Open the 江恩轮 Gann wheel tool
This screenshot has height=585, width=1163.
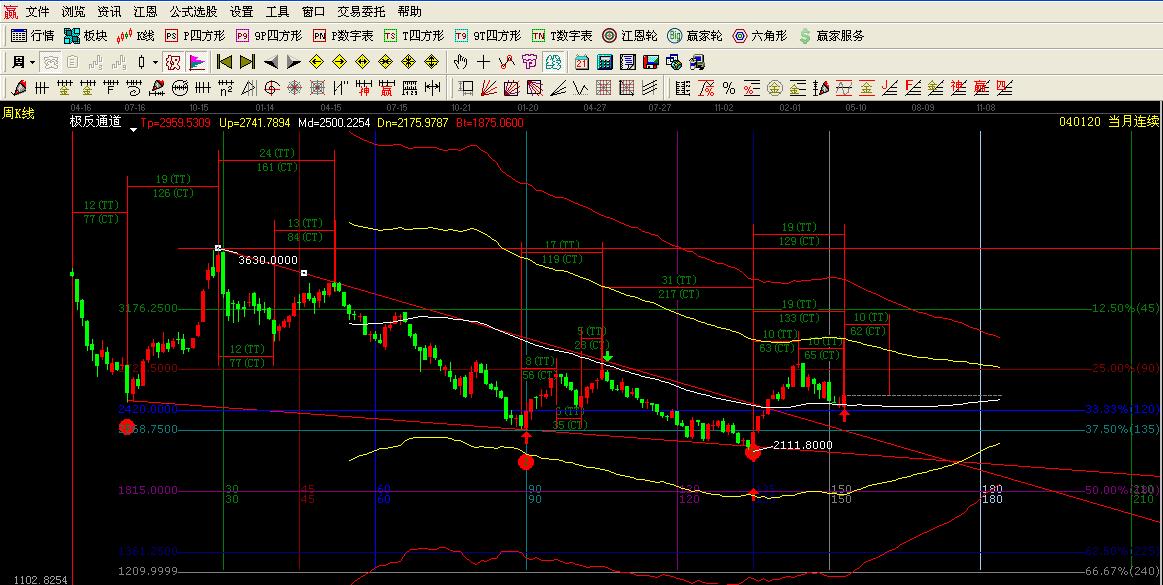point(628,36)
